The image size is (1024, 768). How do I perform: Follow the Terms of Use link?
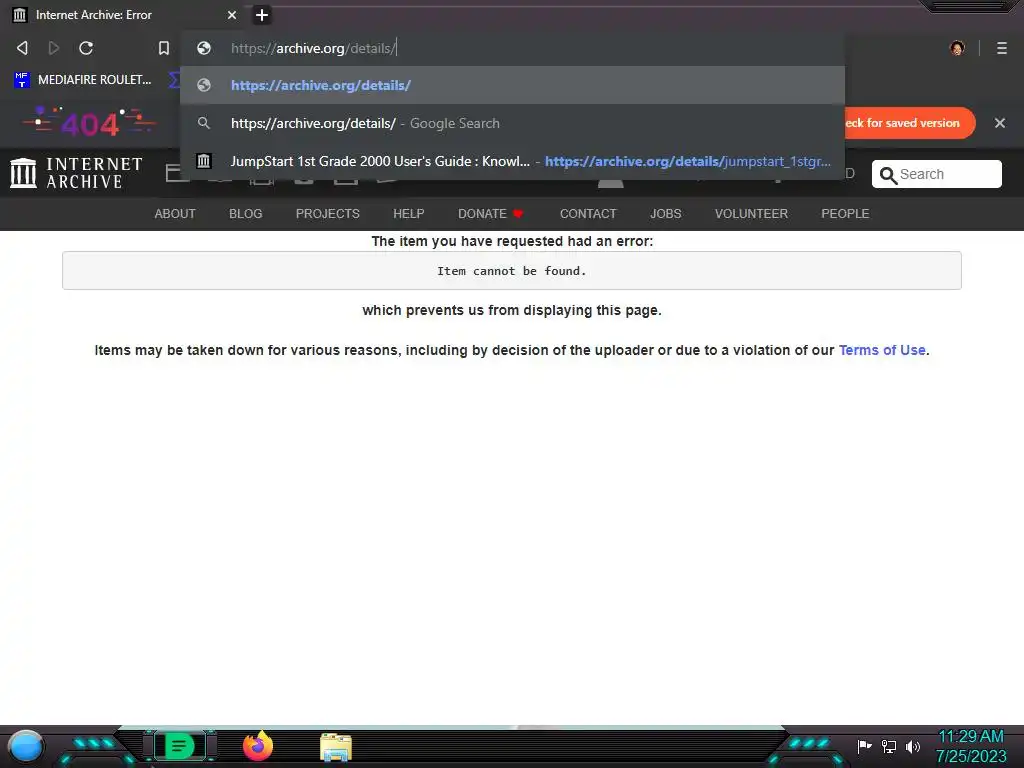pyautogui.click(x=882, y=350)
